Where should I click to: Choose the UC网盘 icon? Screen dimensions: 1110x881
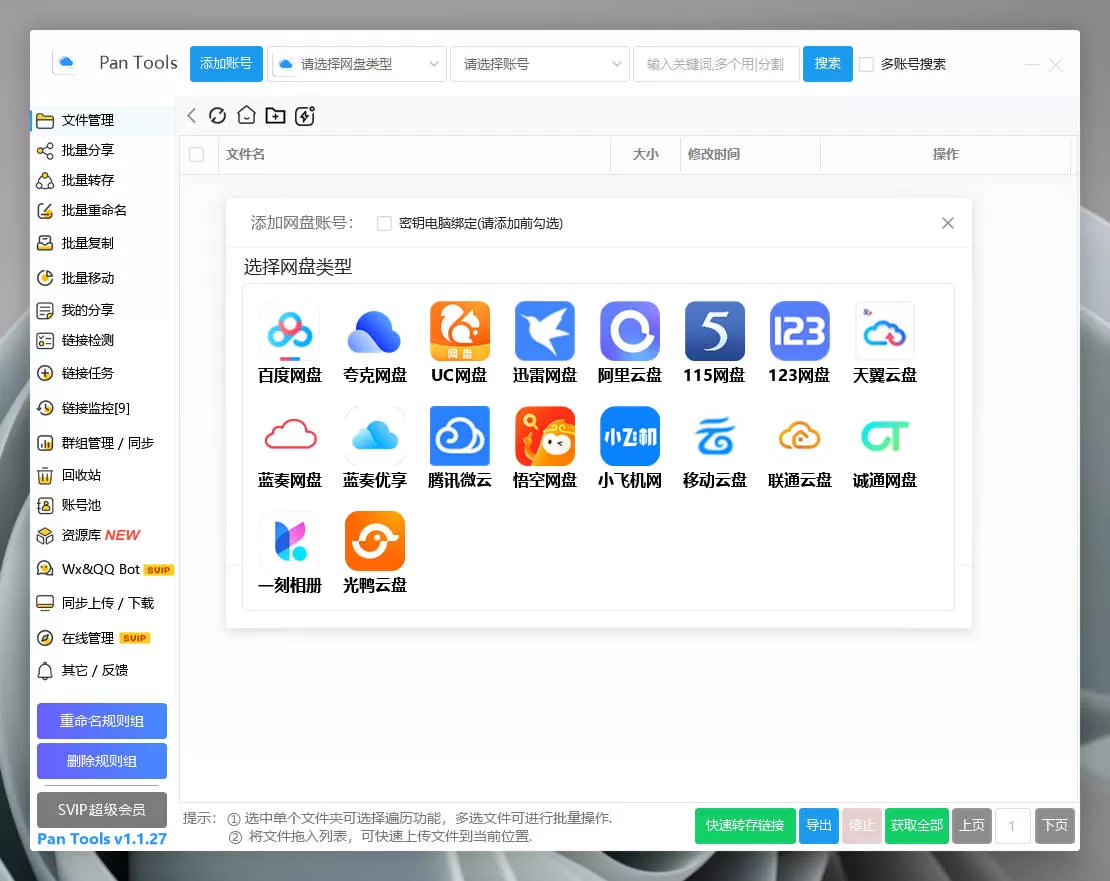click(459, 331)
